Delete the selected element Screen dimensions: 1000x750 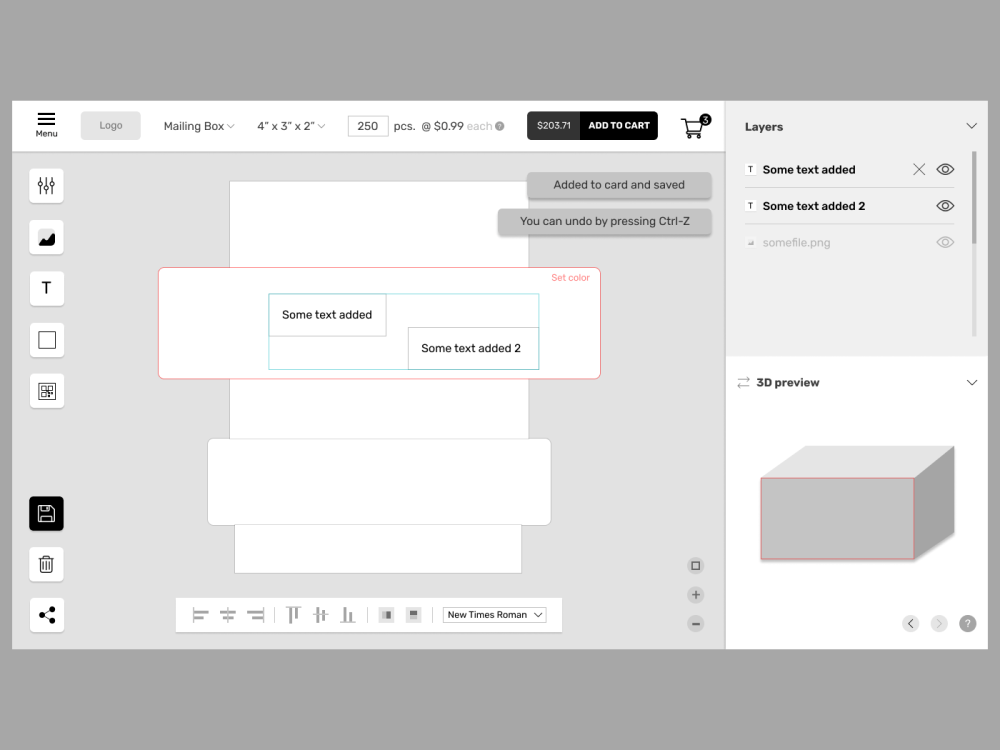click(x=46, y=564)
